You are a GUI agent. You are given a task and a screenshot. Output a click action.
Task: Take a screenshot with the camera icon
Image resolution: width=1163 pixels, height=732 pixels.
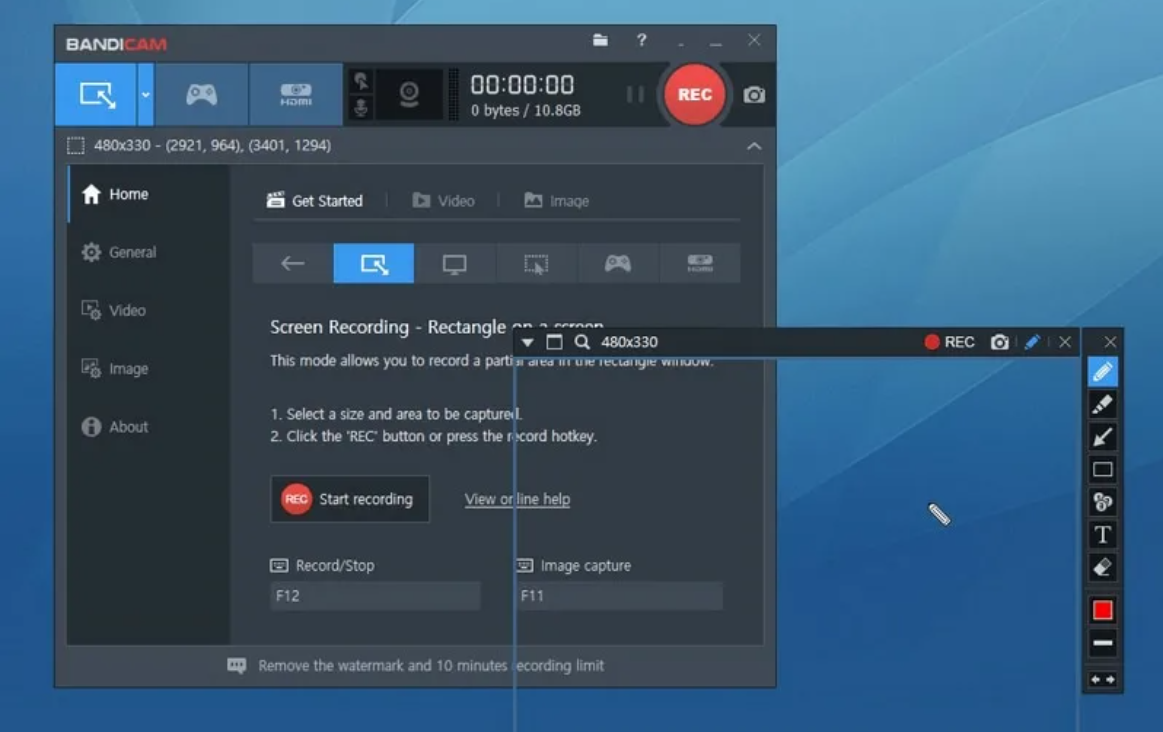click(x=754, y=95)
